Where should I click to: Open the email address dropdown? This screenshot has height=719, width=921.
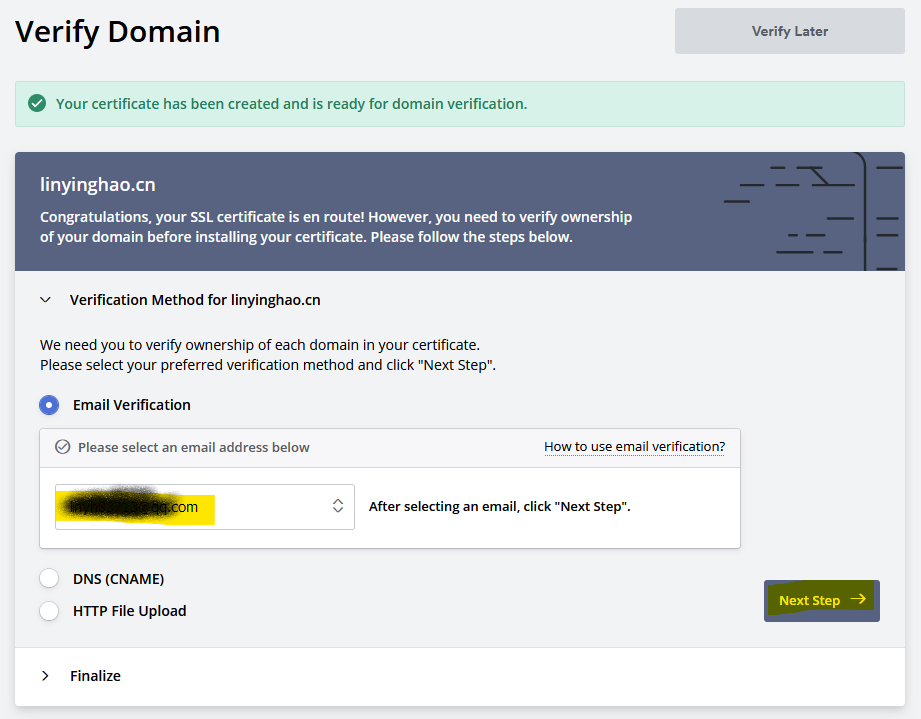[x=204, y=507]
